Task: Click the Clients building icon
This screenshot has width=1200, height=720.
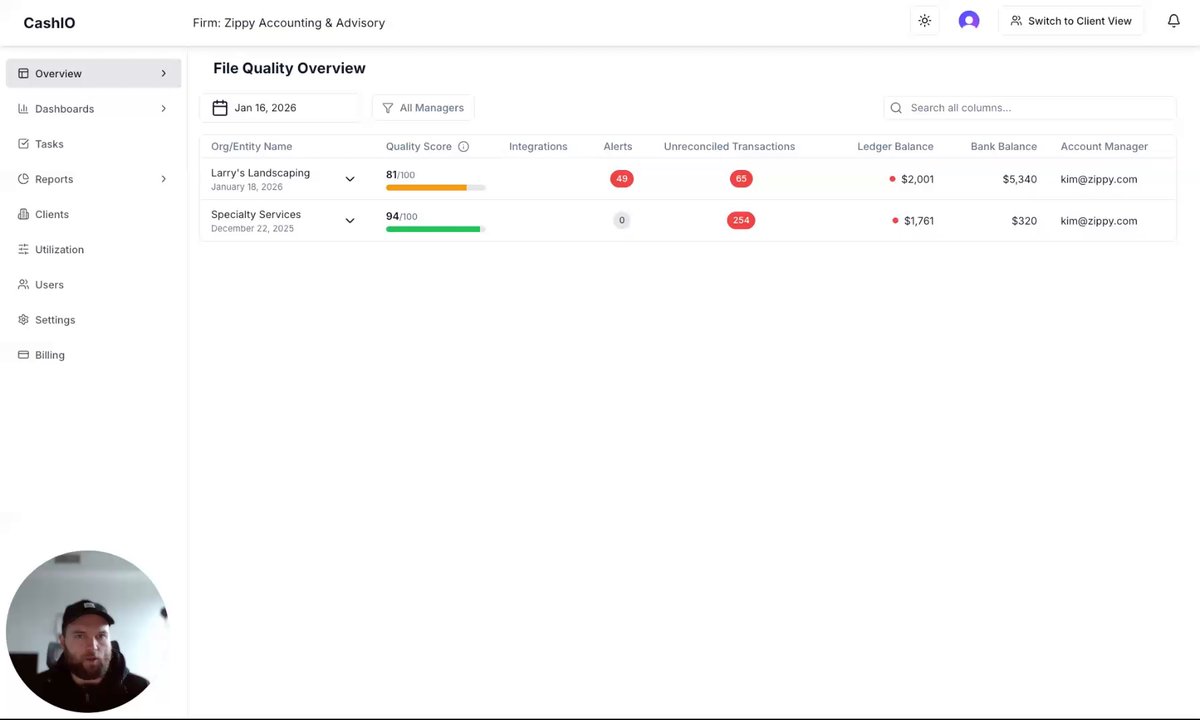Action: click(x=24, y=214)
